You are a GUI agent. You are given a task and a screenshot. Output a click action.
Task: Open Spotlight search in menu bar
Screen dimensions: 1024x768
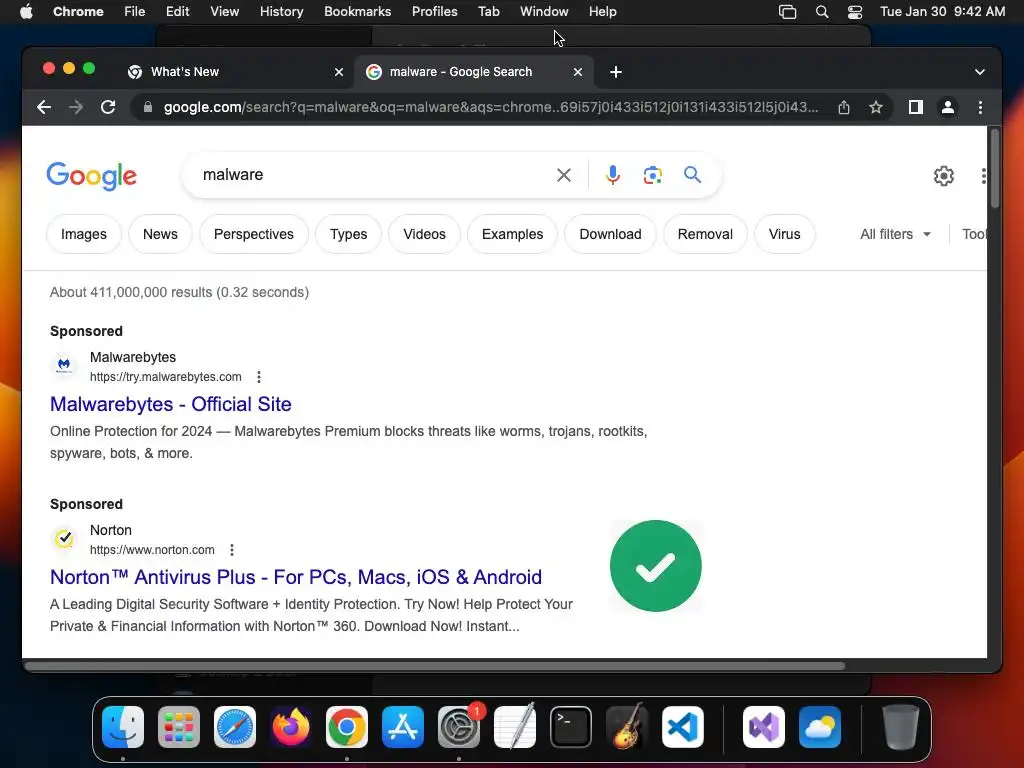(x=822, y=12)
